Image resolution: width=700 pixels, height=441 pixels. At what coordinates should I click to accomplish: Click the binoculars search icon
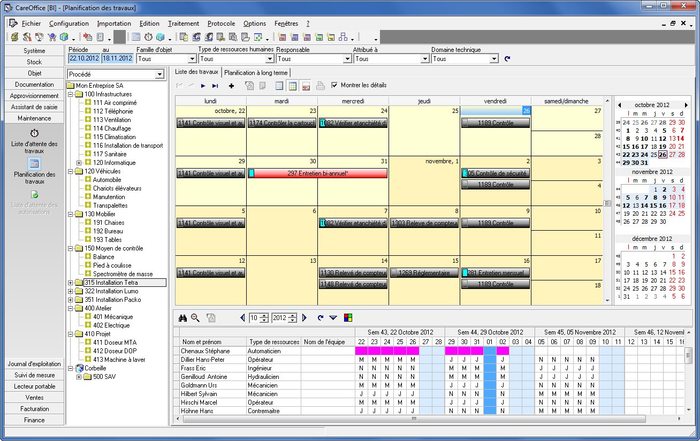tap(183, 318)
